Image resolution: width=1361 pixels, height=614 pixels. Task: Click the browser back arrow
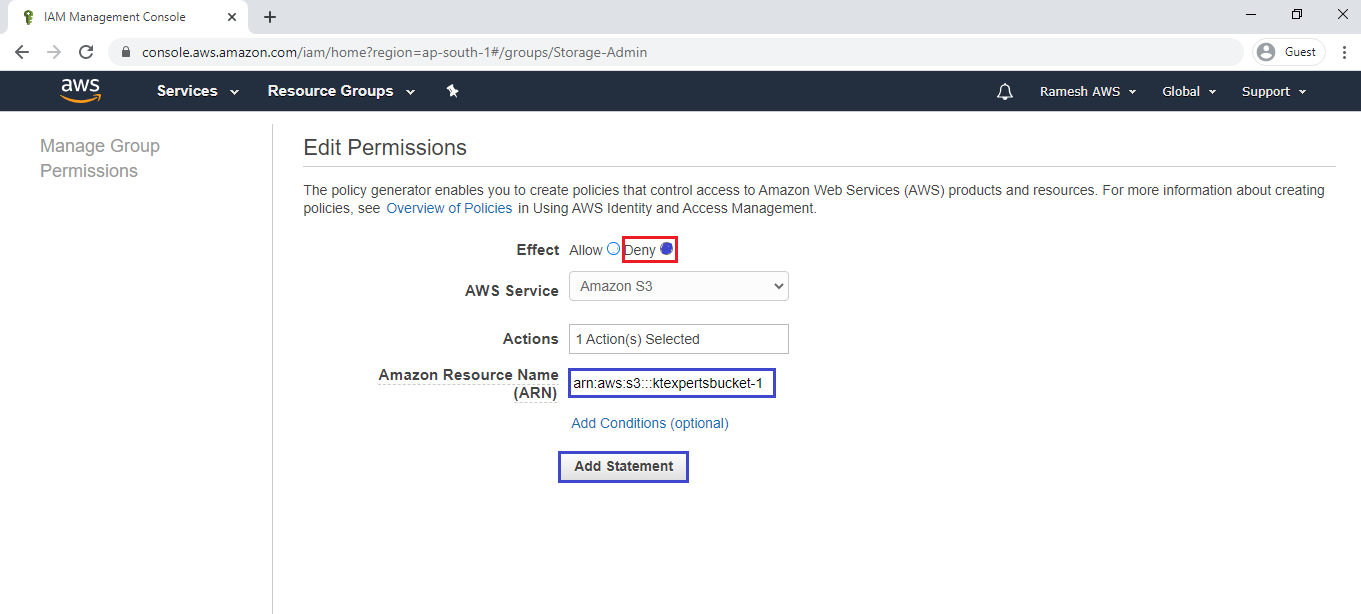22,52
